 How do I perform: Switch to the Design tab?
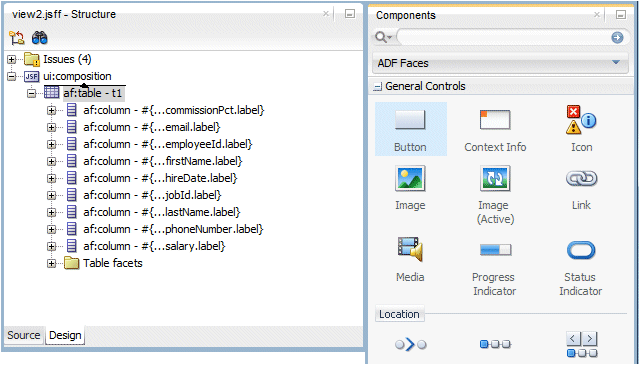(x=65, y=335)
